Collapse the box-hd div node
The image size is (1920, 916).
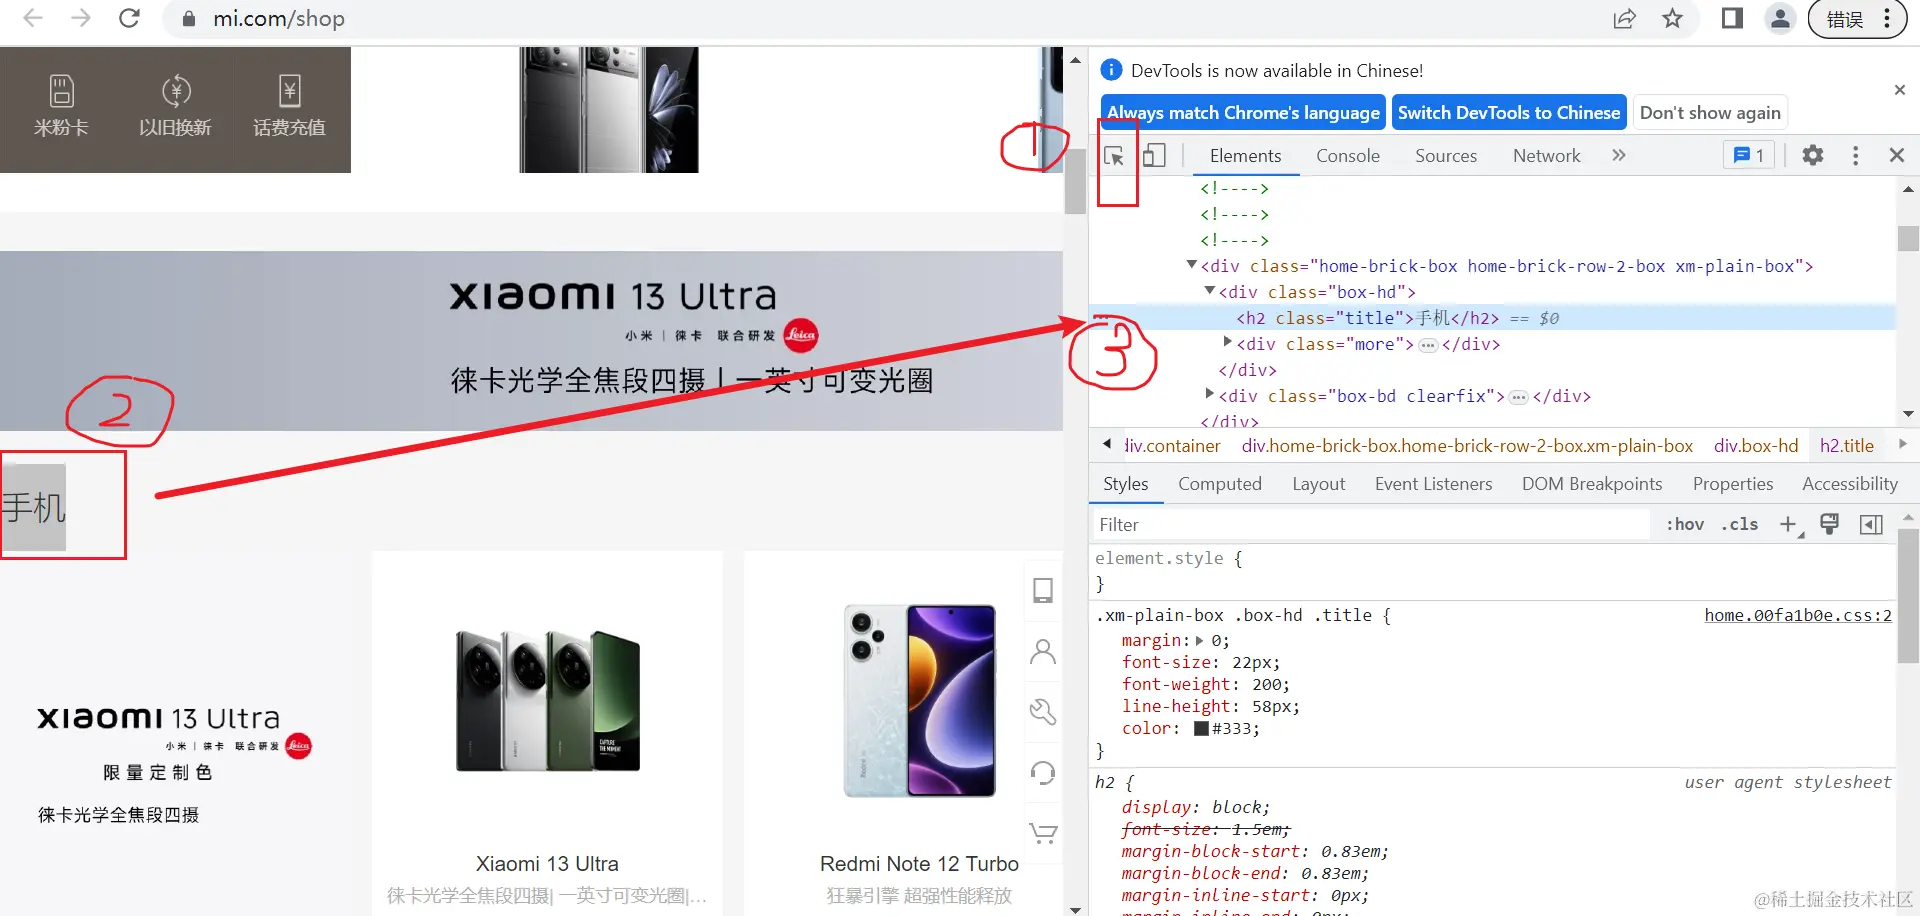(x=1210, y=291)
